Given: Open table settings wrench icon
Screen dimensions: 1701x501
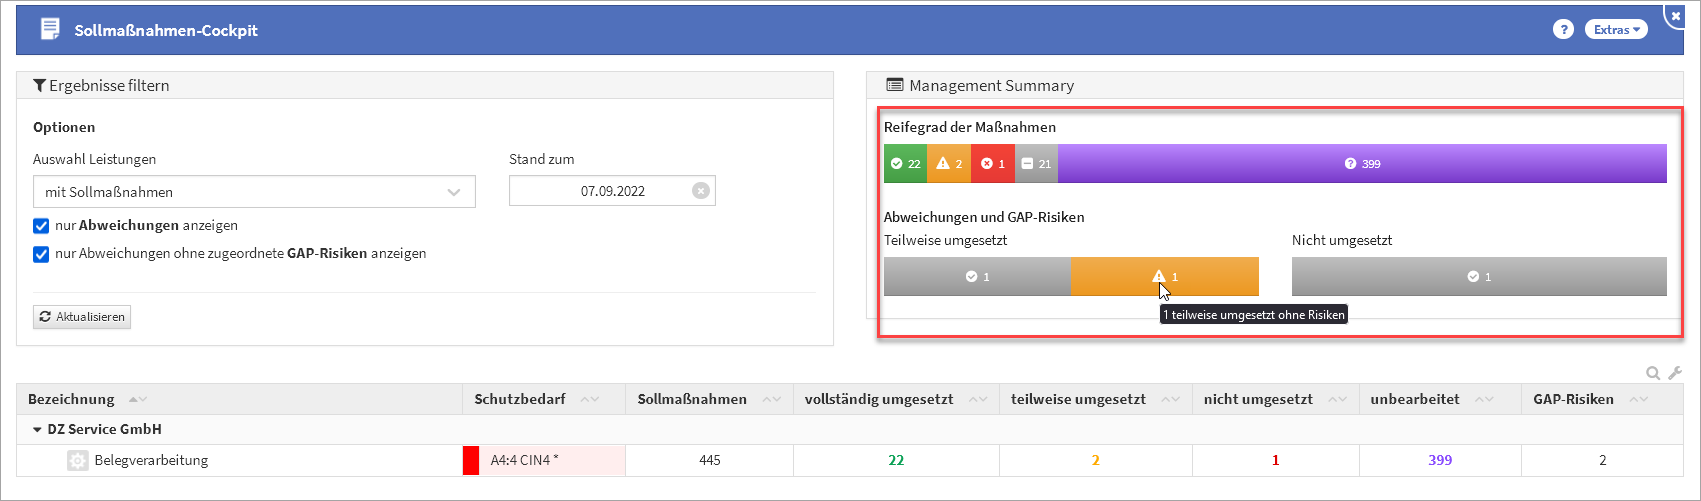Looking at the screenshot, I should click(1675, 373).
